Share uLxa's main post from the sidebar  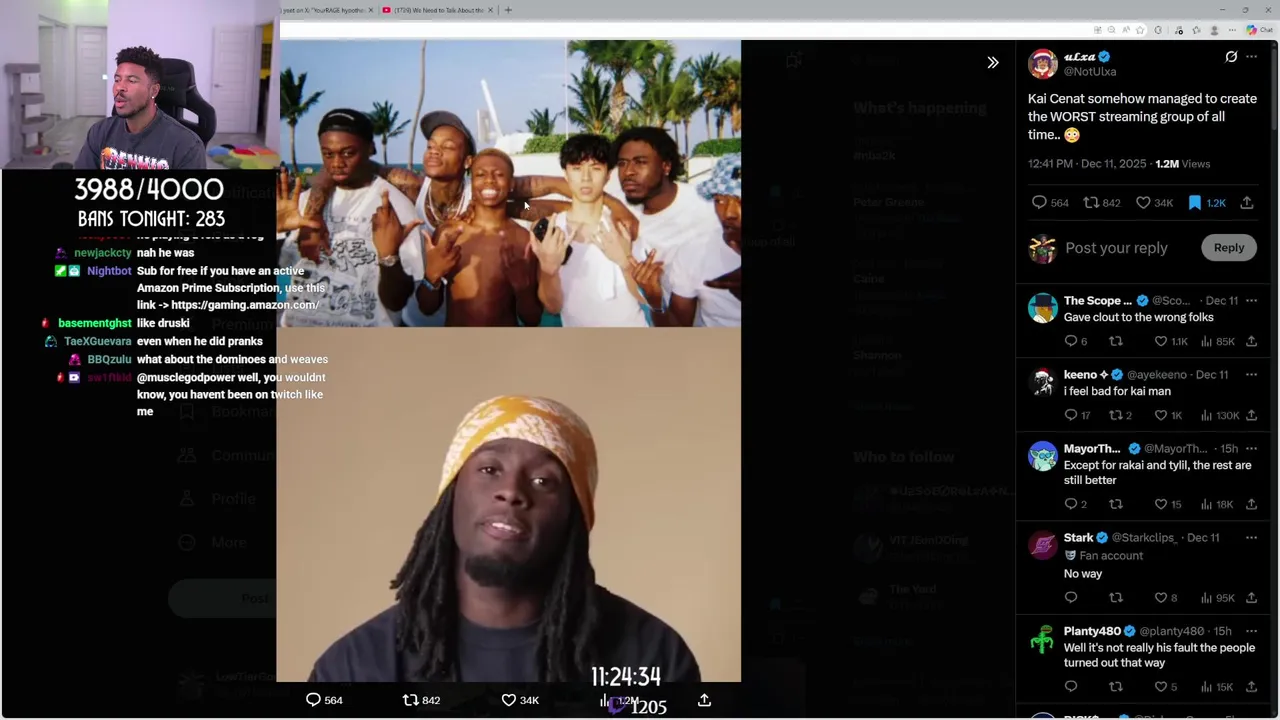1246,203
